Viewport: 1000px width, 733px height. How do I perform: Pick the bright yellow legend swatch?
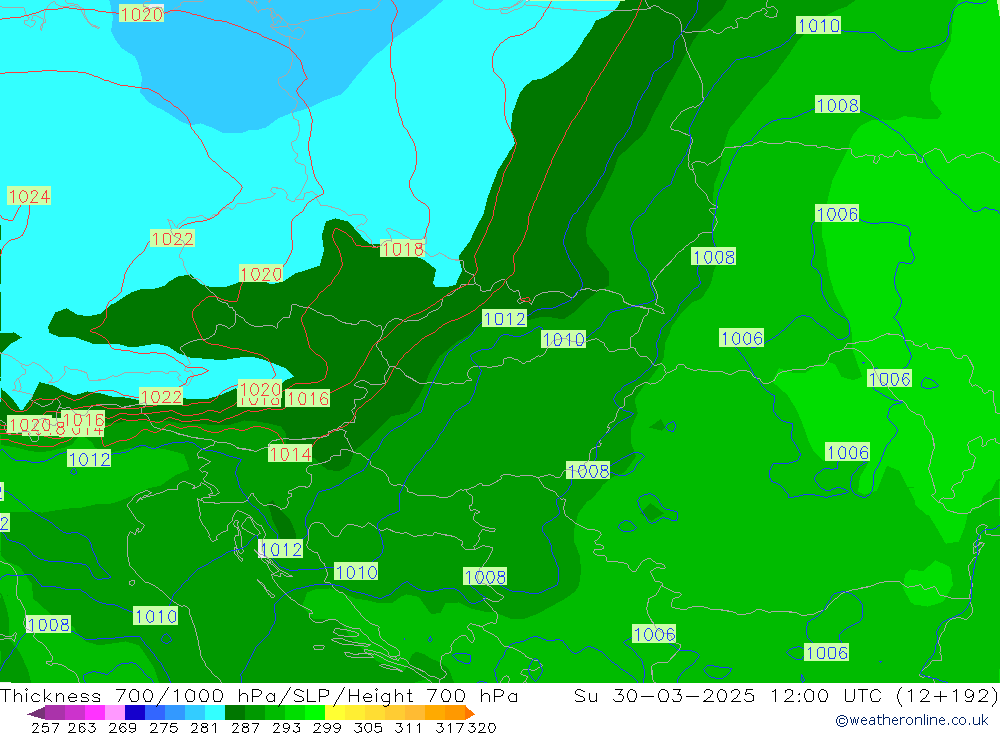click(x=335, y=713)
